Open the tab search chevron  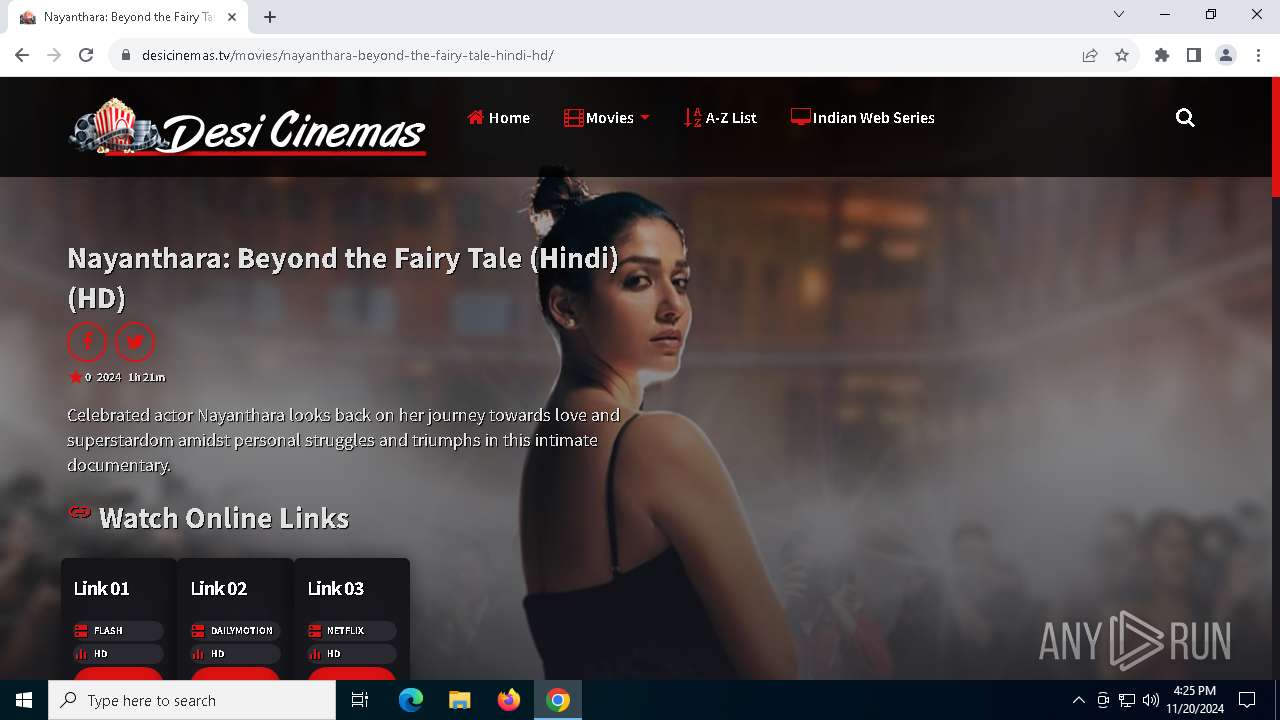[1119, 14]
